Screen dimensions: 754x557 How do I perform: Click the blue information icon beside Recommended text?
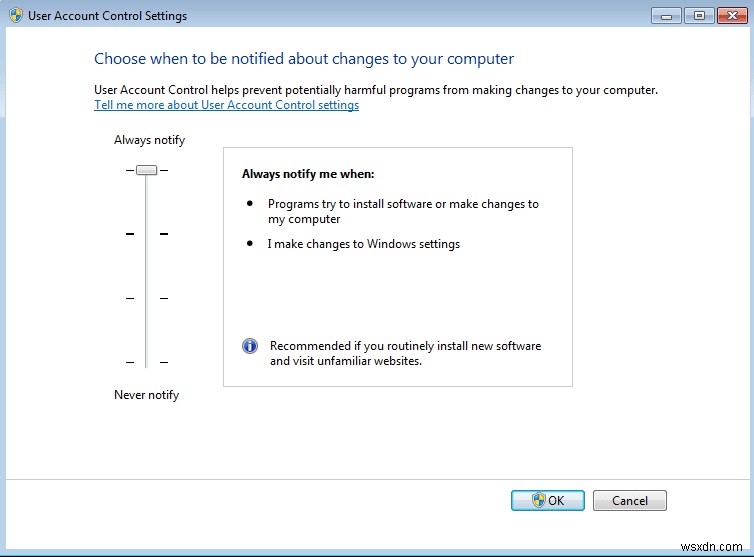[x=250, y=346]
